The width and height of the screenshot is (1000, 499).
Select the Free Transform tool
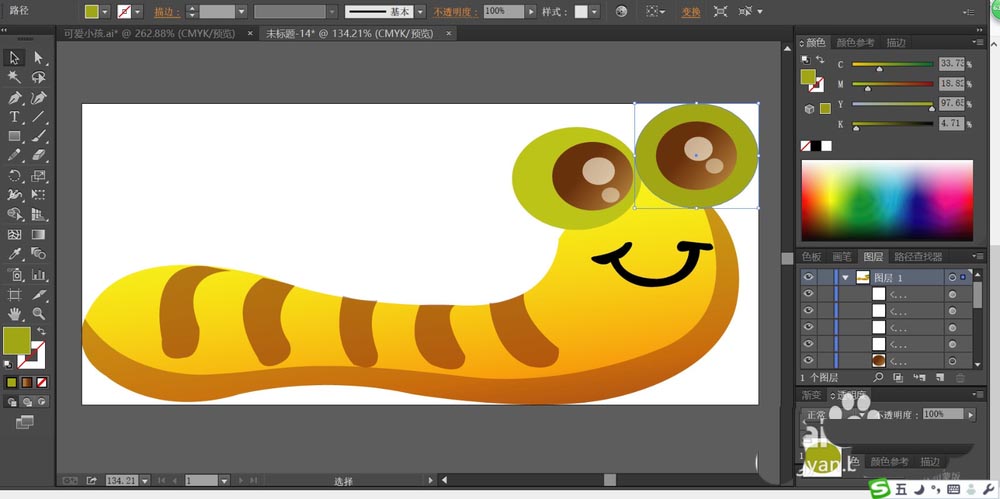[38, 195]
